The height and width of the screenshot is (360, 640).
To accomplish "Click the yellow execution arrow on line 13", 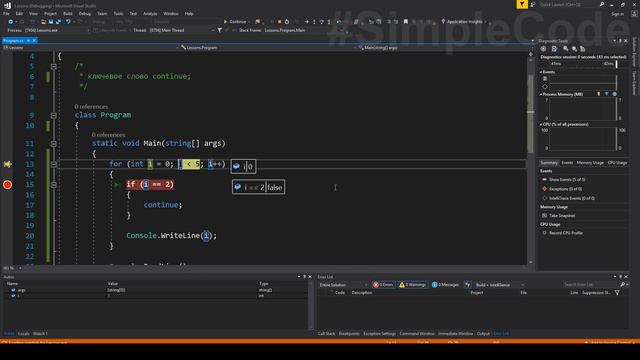I will [7, 164].
